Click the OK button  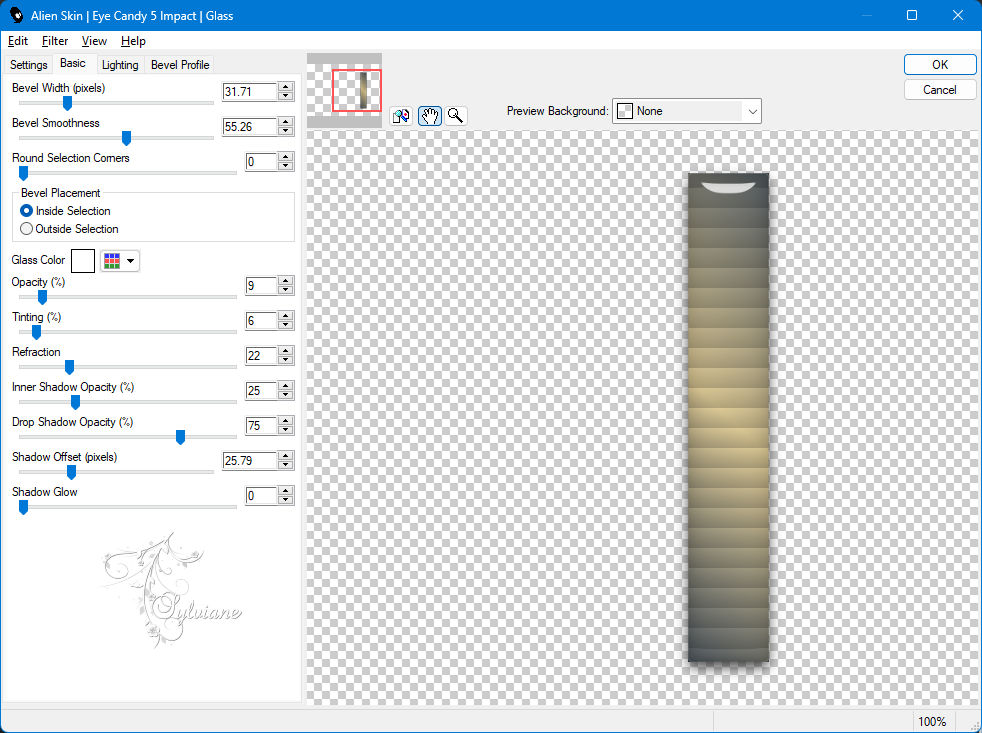click(x=939, y=65)
